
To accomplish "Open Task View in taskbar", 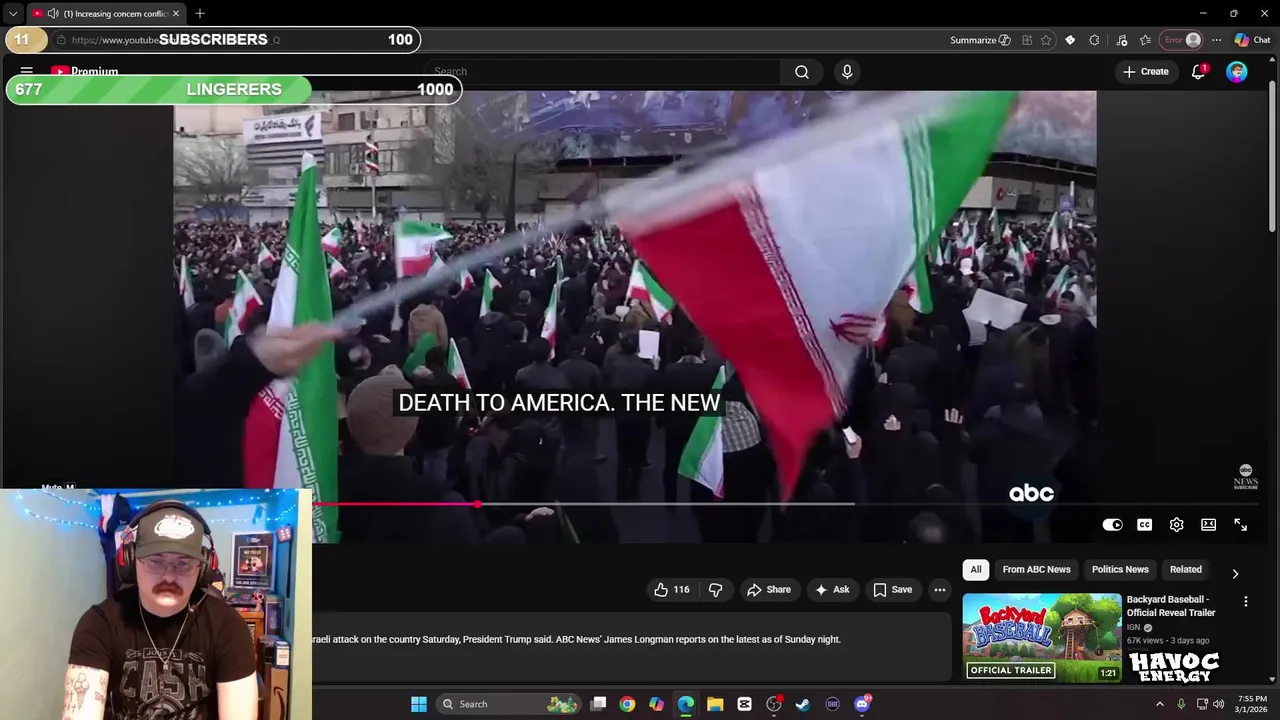I will click(598, 704).
